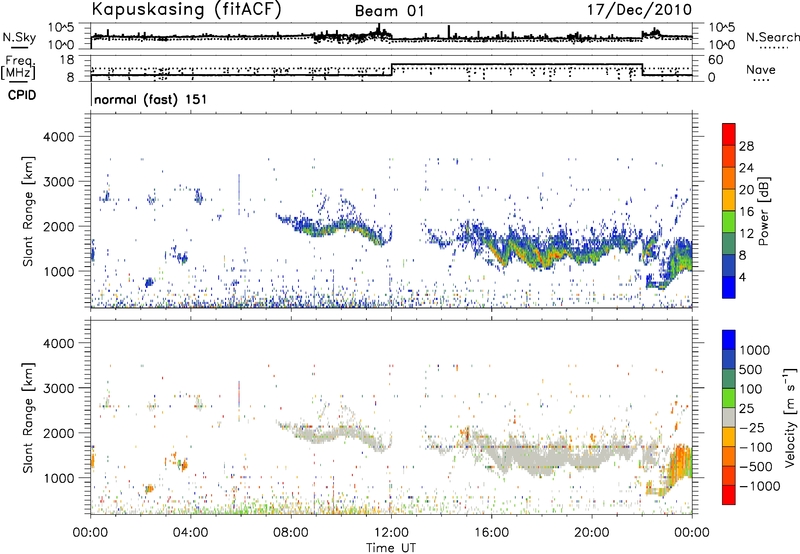Click the "24" label on Power scale

point(746,168)
